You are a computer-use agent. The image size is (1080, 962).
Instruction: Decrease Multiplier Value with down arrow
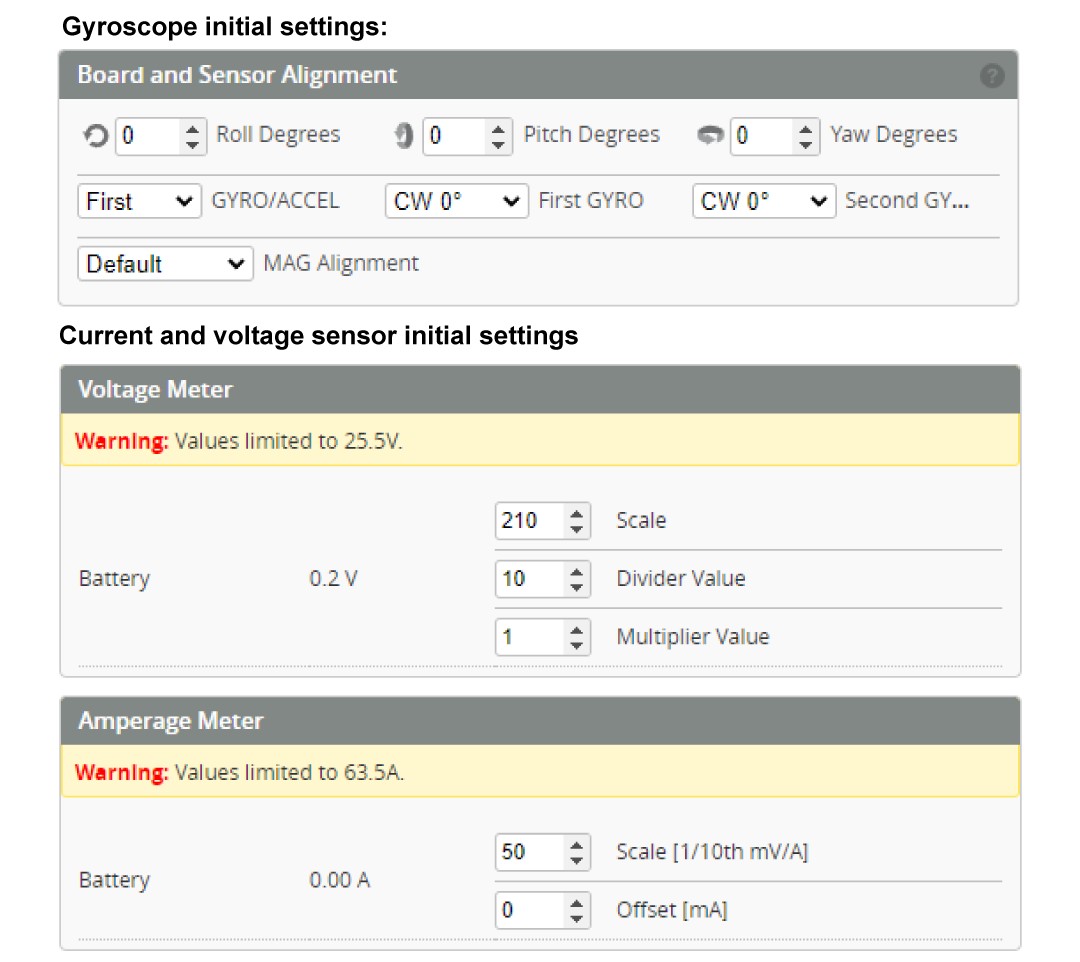point(577,646)
